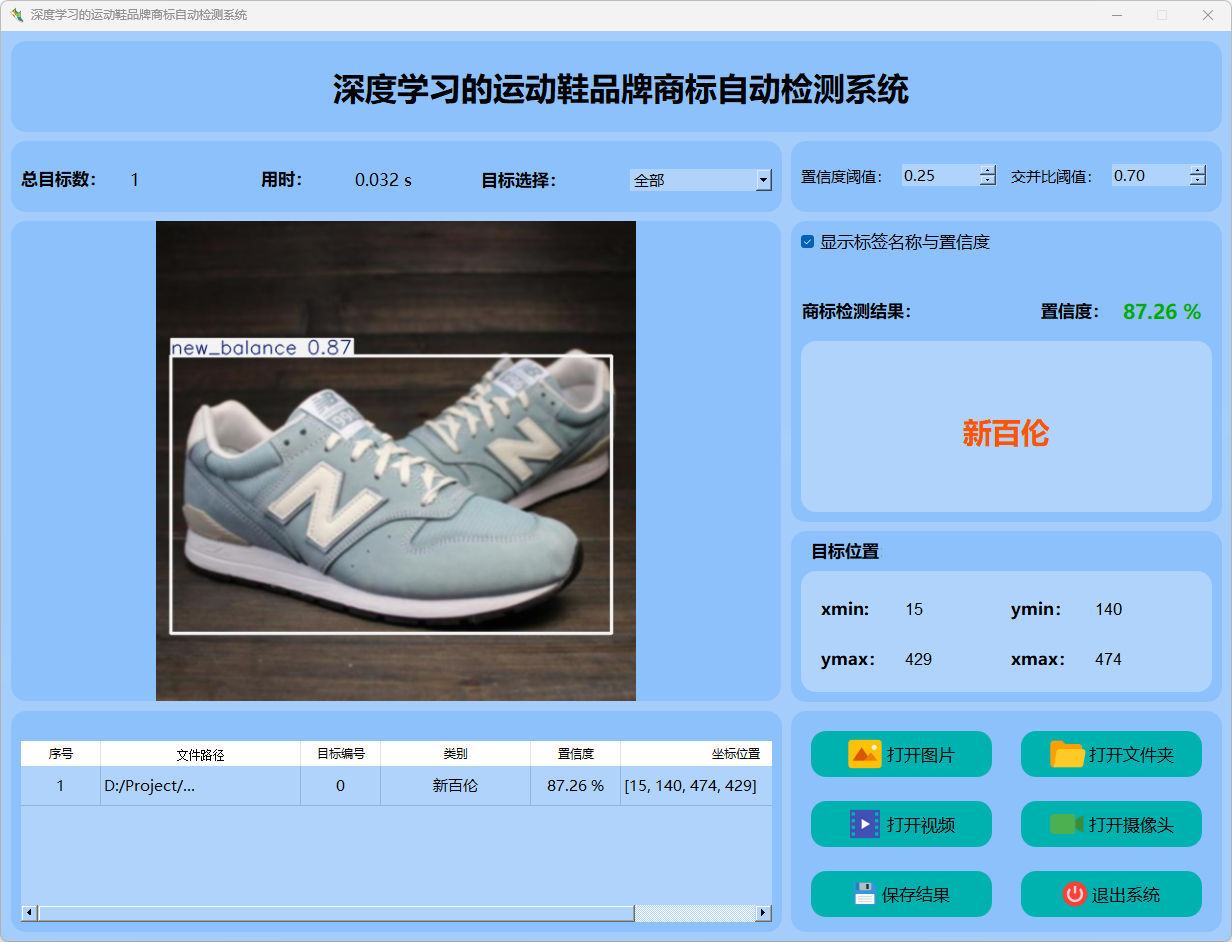Click the IoU threshold field showing 0.70
1232x942 pixels.
point(1148,176)
